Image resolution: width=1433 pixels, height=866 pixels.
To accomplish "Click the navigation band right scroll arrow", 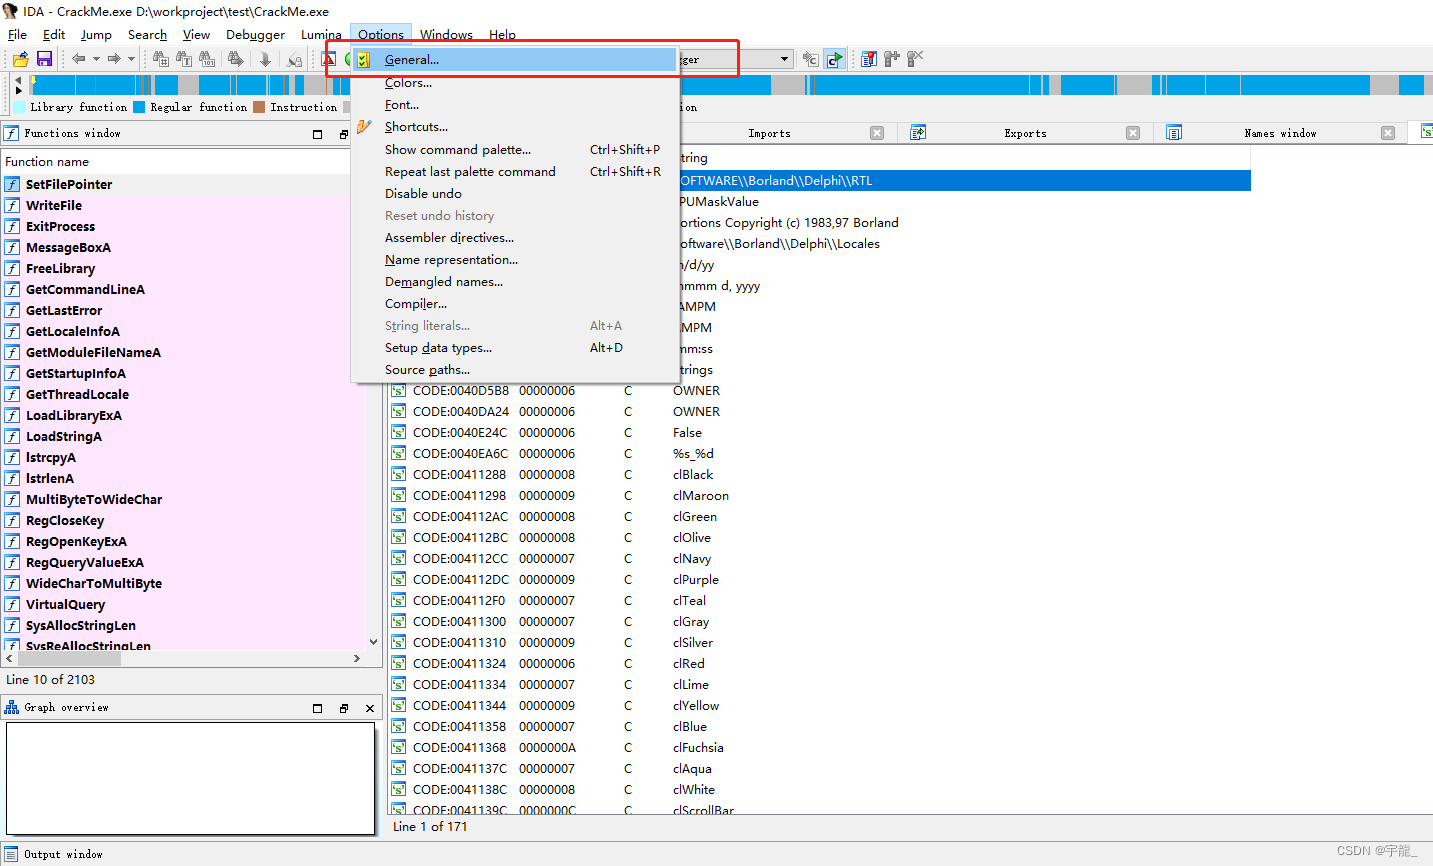I will (18, 90).
